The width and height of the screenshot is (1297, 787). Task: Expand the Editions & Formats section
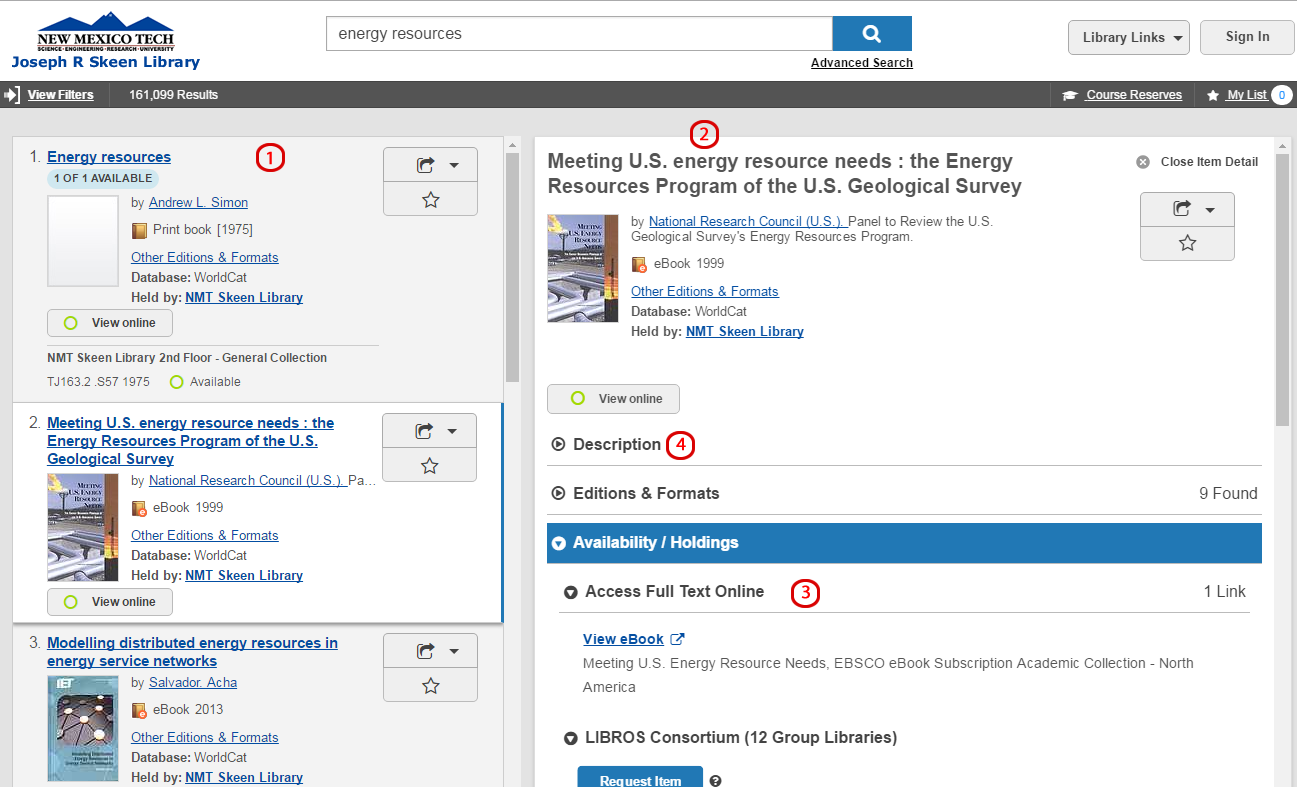click(x=635, y=493)
